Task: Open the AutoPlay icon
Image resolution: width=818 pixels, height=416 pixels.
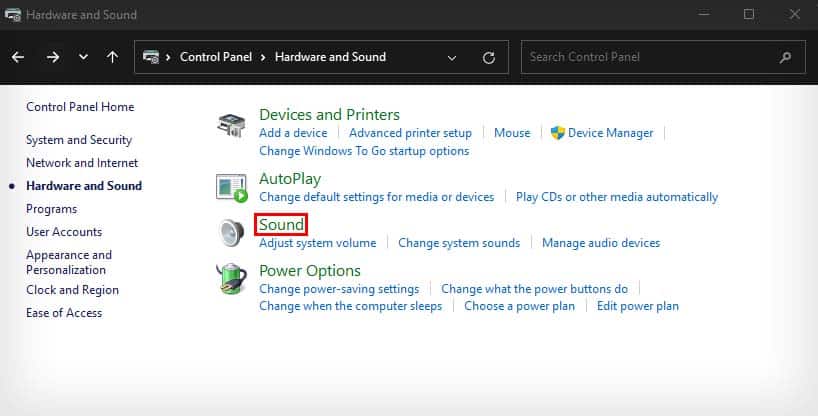Action: [231, 188]
